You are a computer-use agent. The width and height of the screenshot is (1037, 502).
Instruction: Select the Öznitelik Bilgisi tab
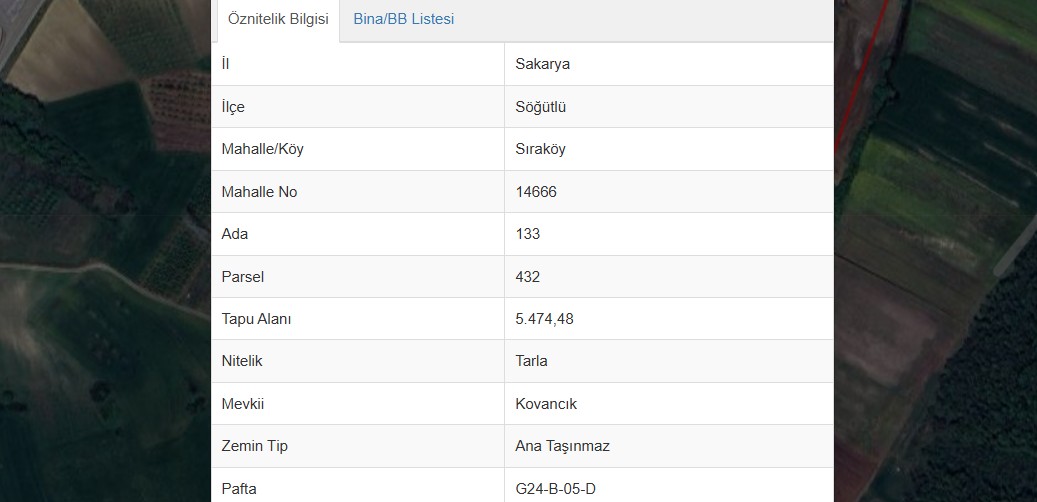pos(278,19)
